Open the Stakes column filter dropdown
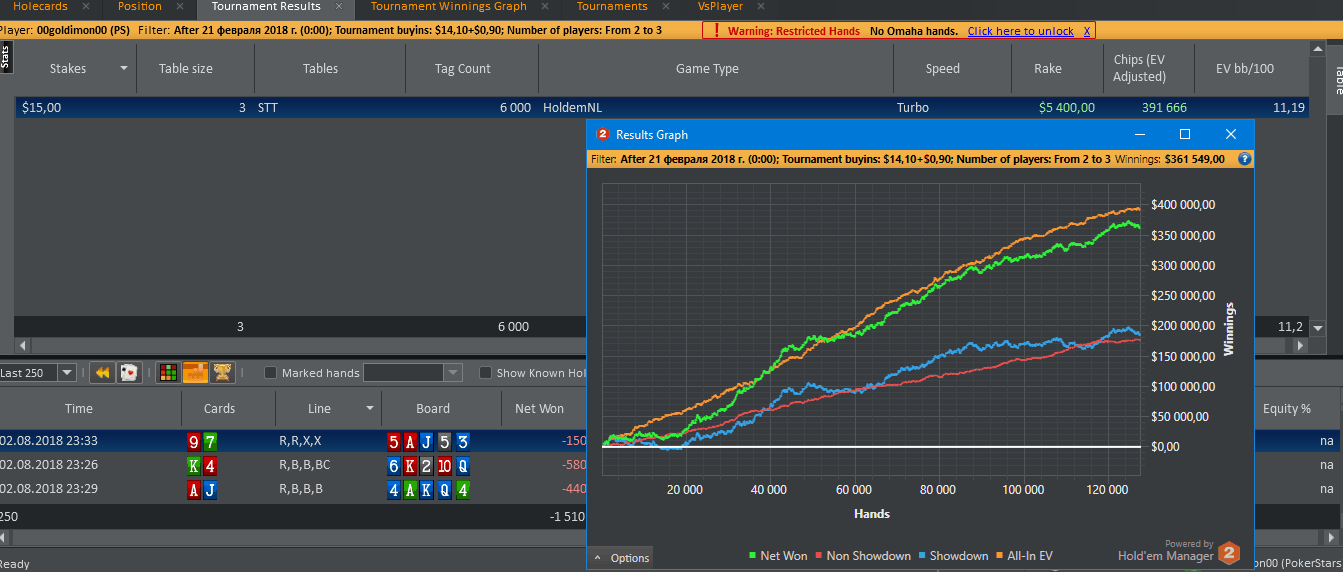 point(124,69)
